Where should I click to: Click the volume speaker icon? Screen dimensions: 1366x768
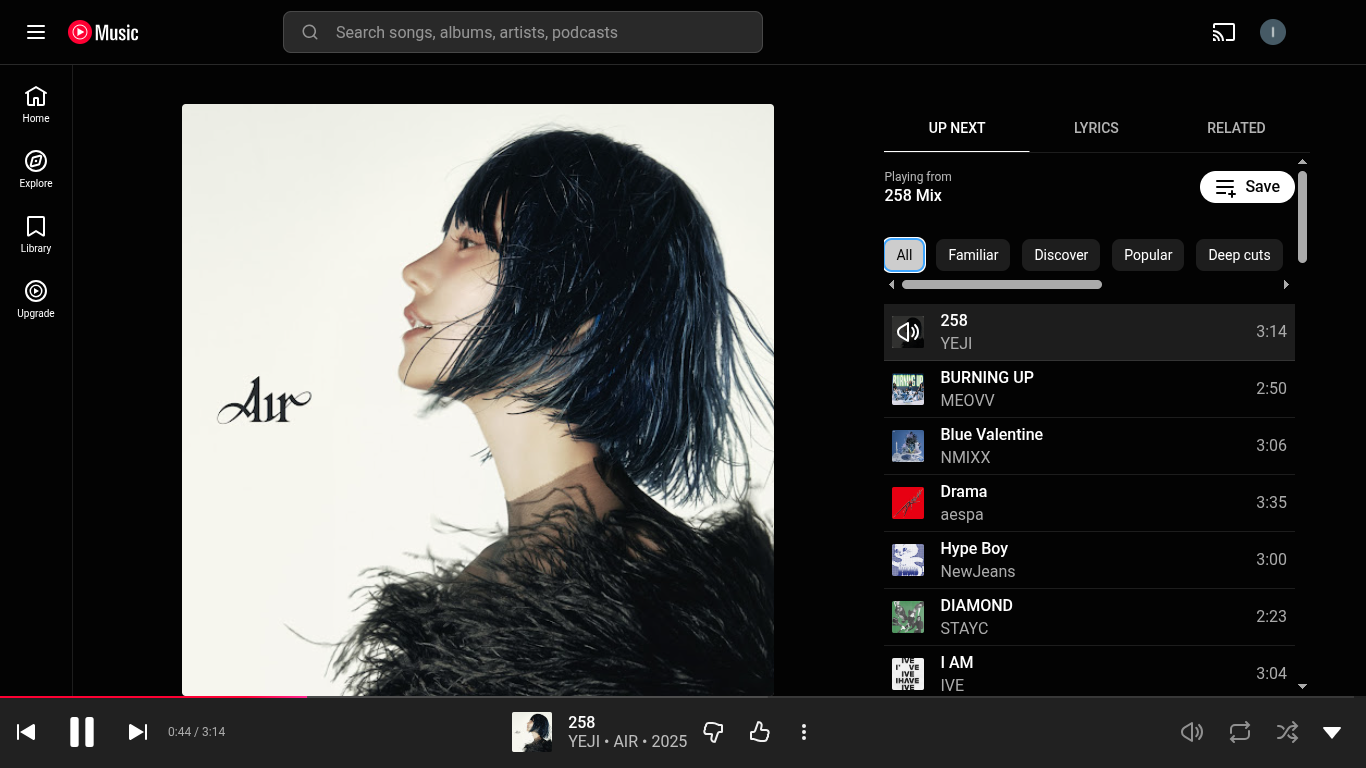pos(1191,732)
